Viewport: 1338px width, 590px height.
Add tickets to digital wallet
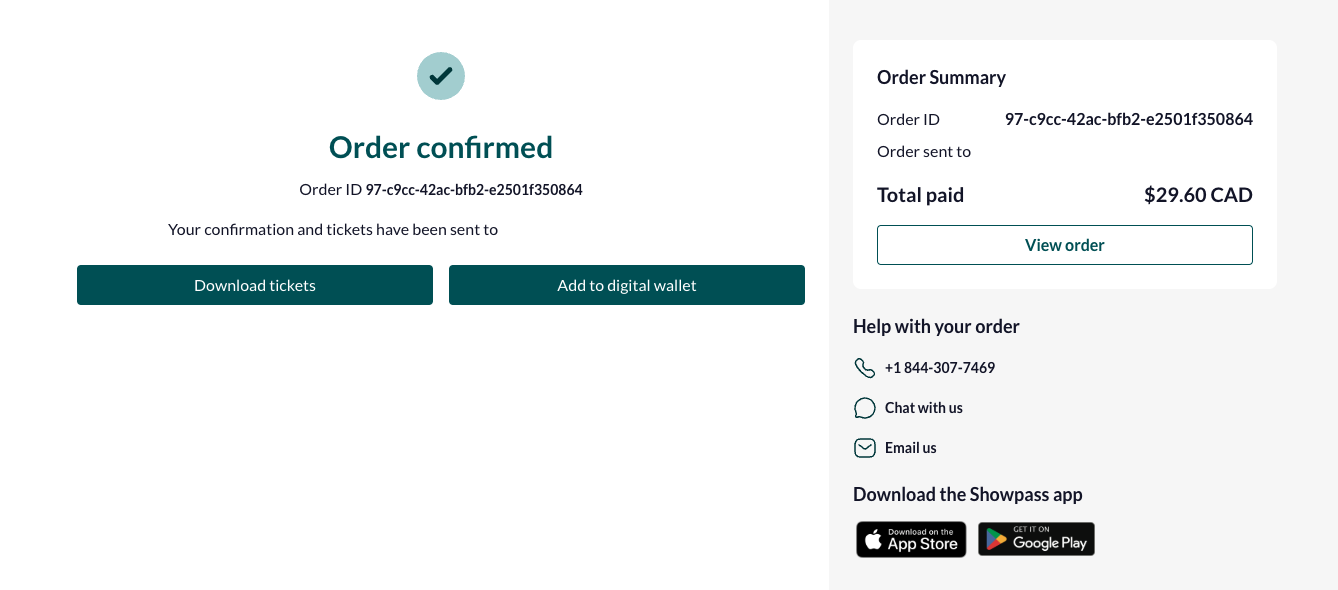pyautogui.click(x=627, y=285)
